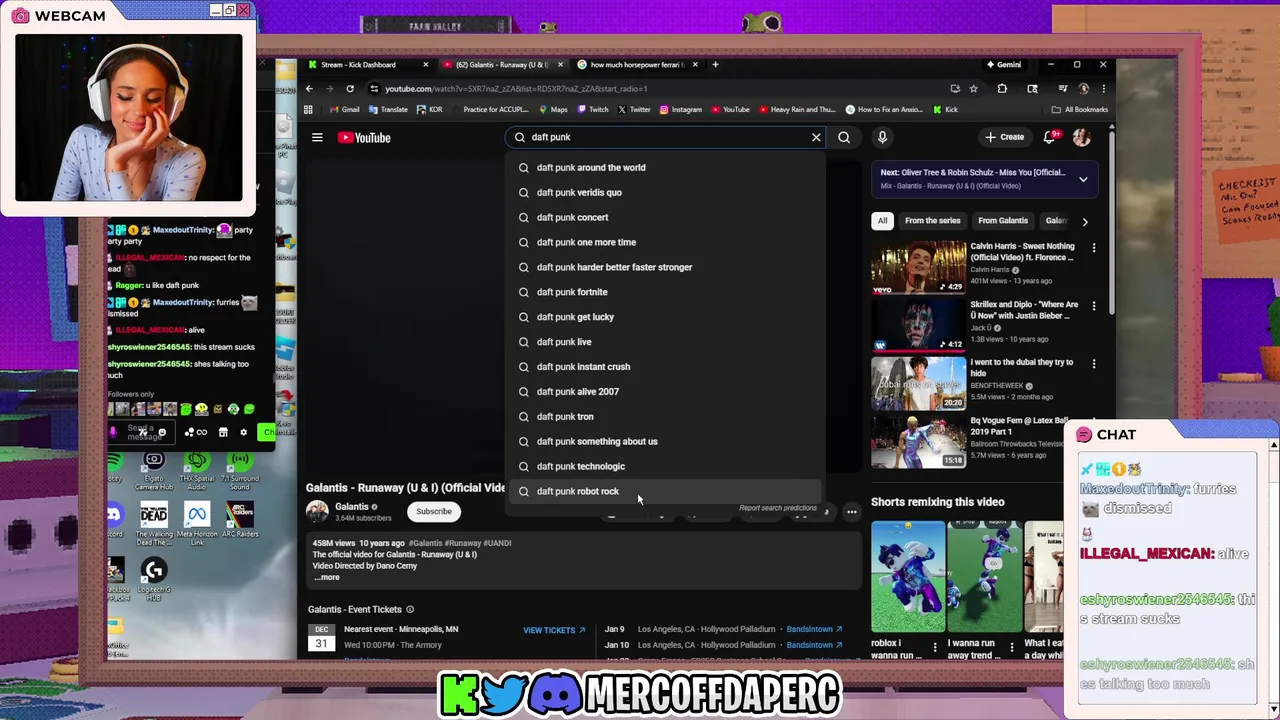Close the Stream - Kick Dashboard tab
The image size is (1280, 720).
(x=426, y=64)
